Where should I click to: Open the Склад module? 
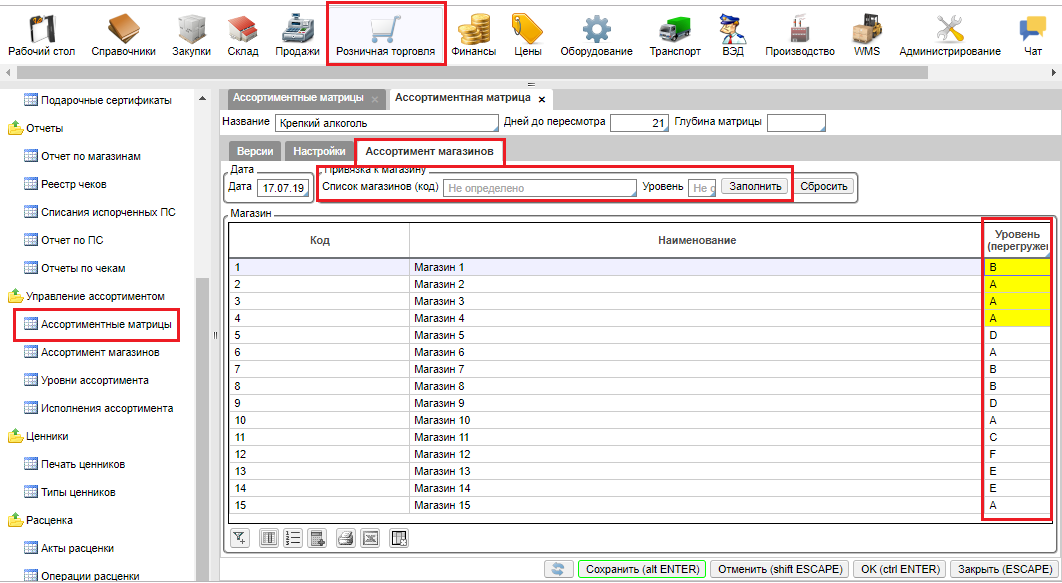242,35
